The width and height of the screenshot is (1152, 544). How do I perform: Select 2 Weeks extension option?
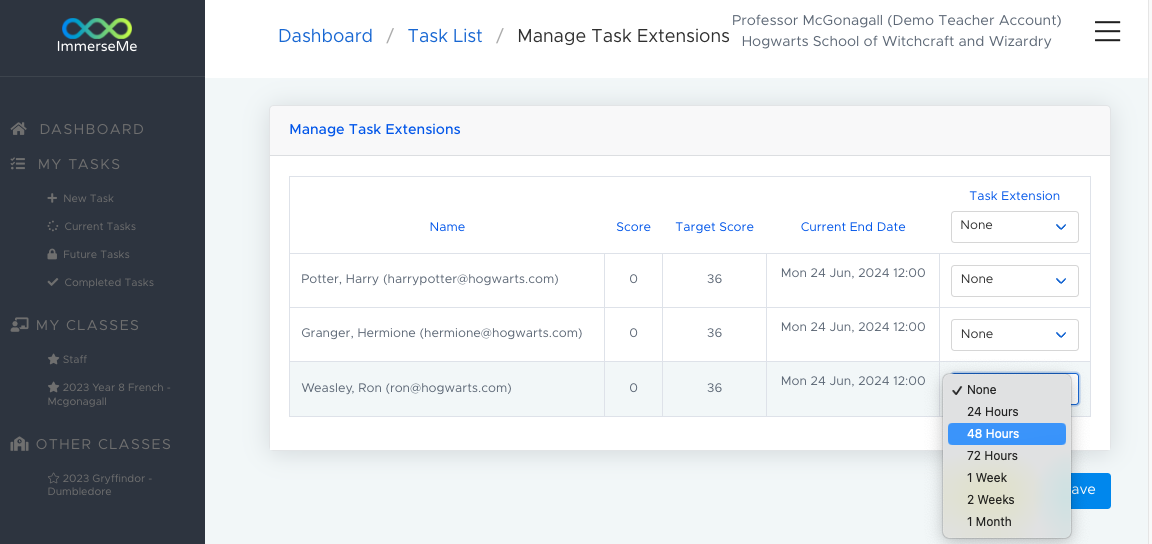1007,500
